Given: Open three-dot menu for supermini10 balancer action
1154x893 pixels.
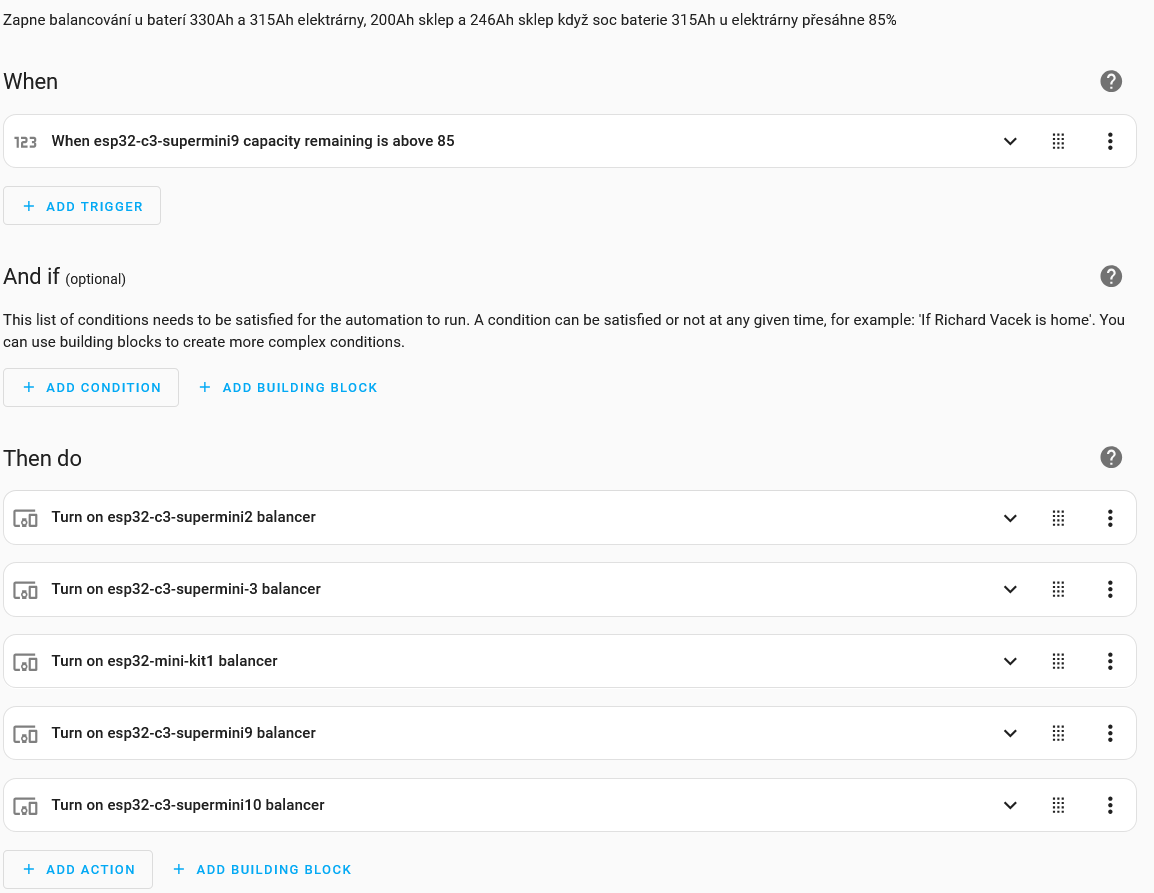Looking at the screenshot, I should tap(1110, 806).
